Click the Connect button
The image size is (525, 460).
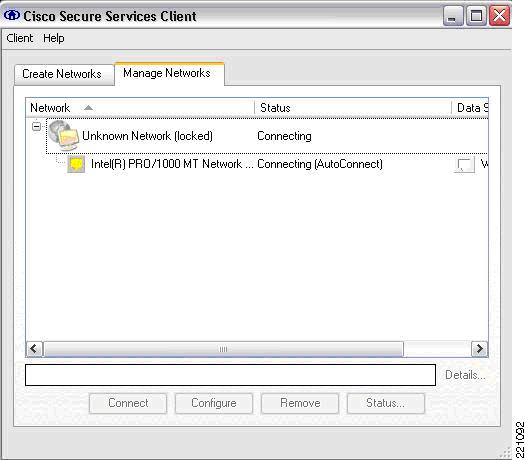click(128, 403)
